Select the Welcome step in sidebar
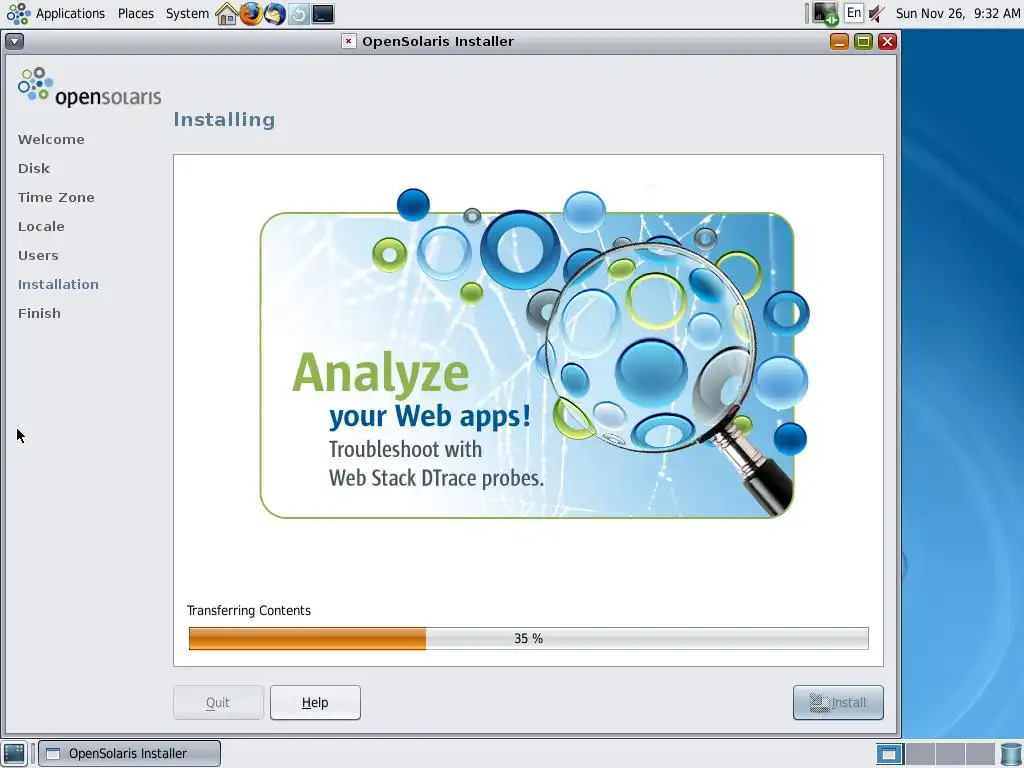 point(51,140)
